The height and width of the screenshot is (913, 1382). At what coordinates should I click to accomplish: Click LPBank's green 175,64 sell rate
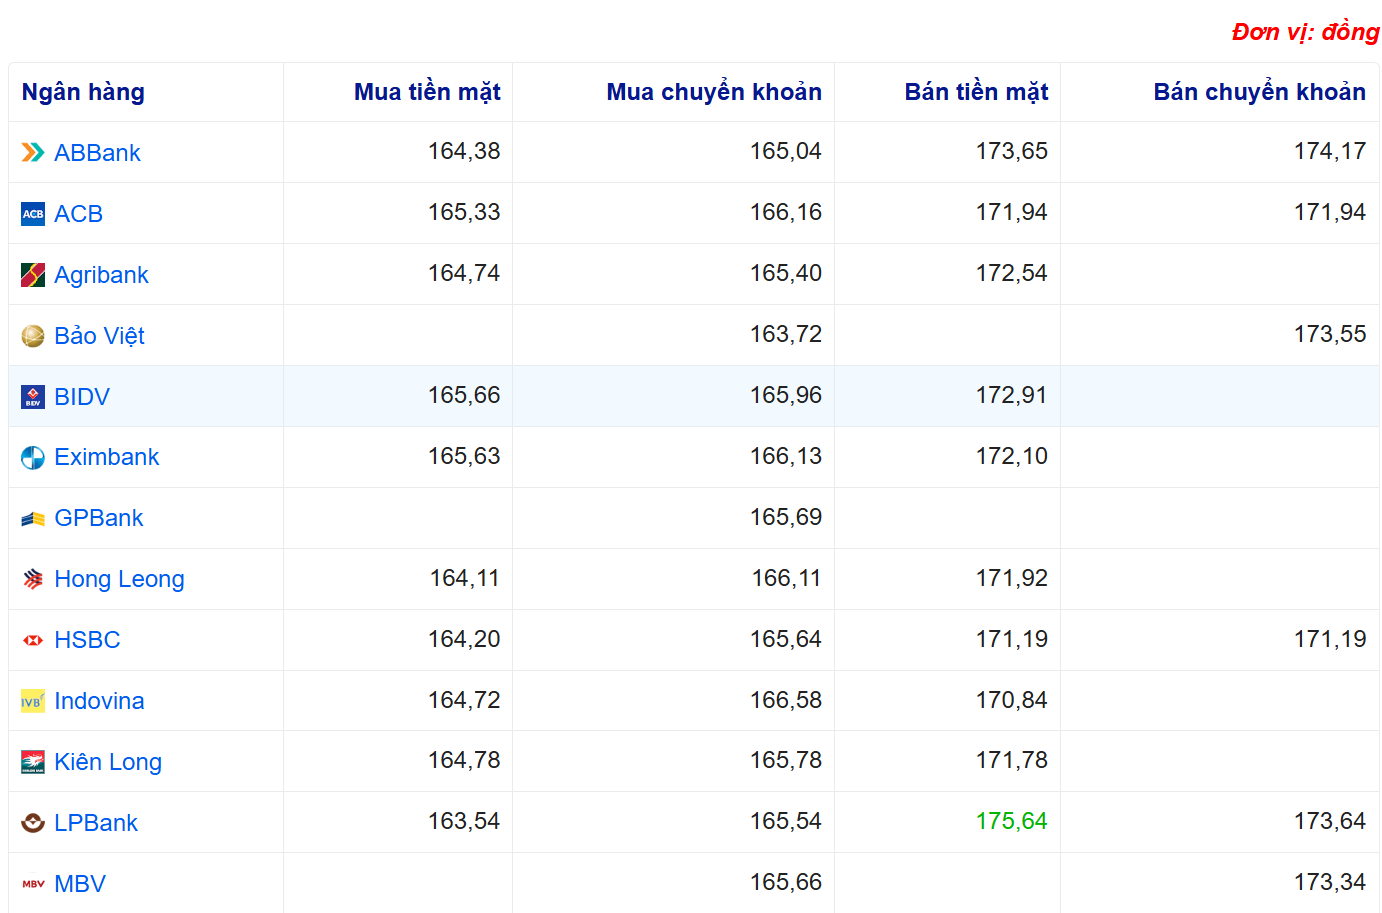tap(1011, 821)
